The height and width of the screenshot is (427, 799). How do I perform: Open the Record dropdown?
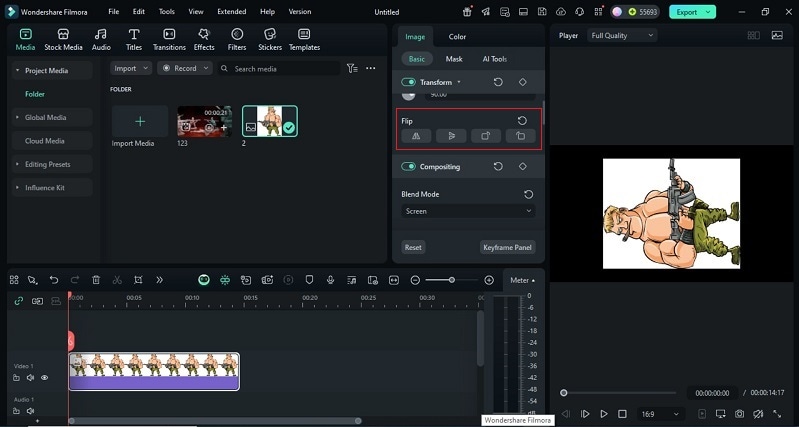[x=185, y=68]
